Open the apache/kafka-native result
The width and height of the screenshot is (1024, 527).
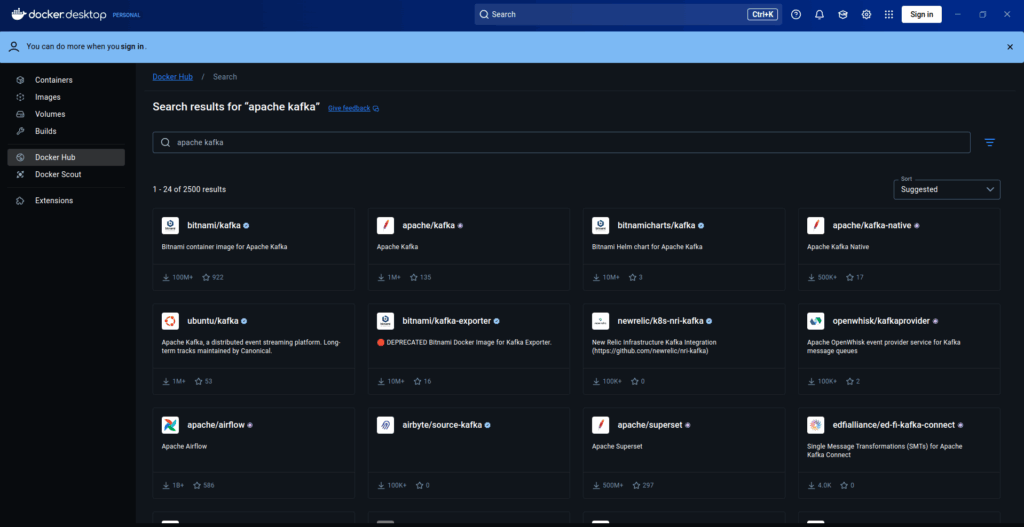coord(899,249)
